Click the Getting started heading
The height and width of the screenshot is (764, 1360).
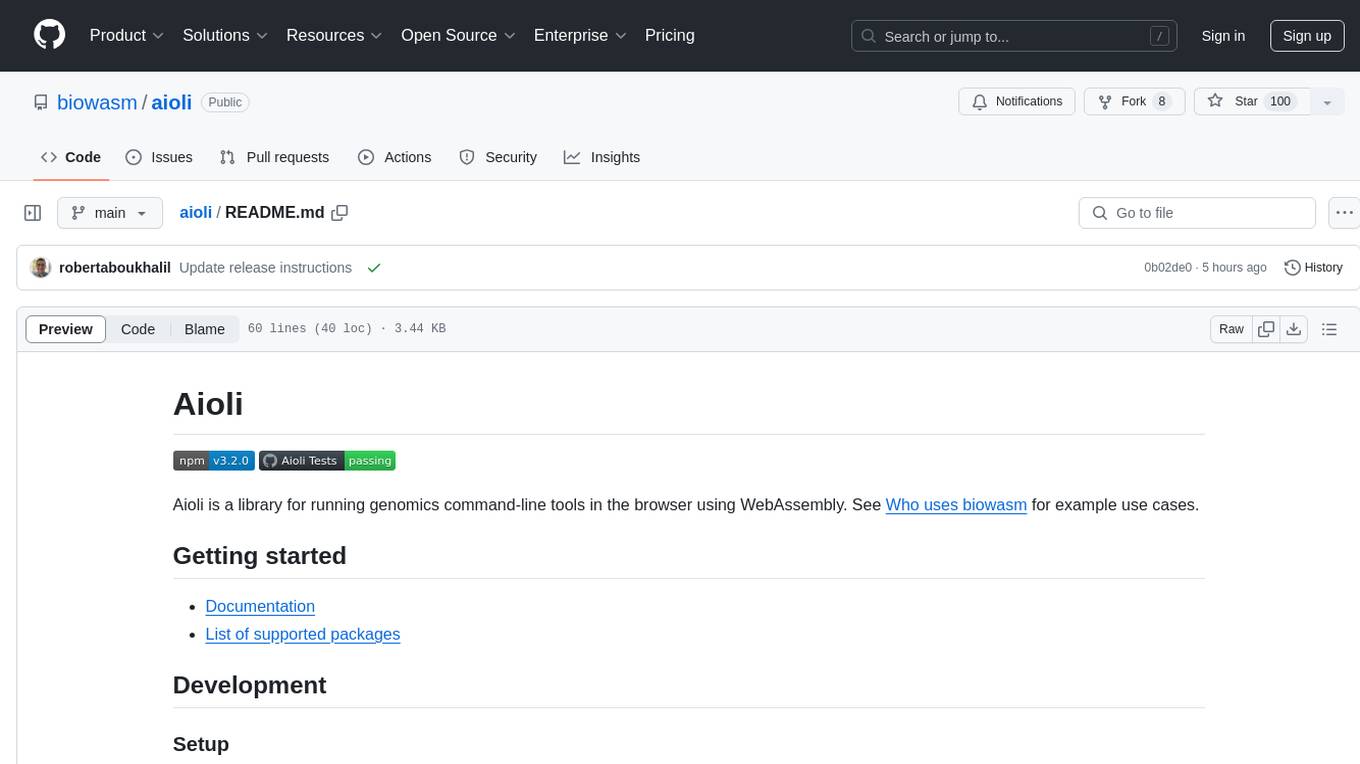(x=260, y=556)
